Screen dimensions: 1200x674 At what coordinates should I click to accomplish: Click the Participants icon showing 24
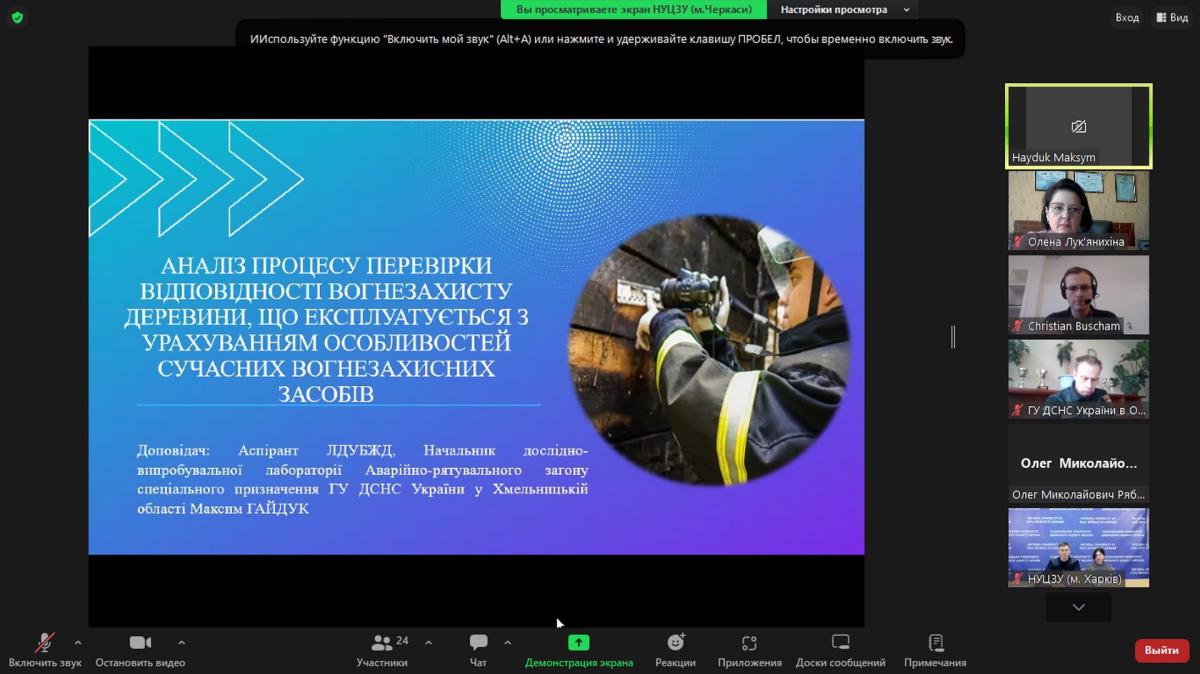382,643
